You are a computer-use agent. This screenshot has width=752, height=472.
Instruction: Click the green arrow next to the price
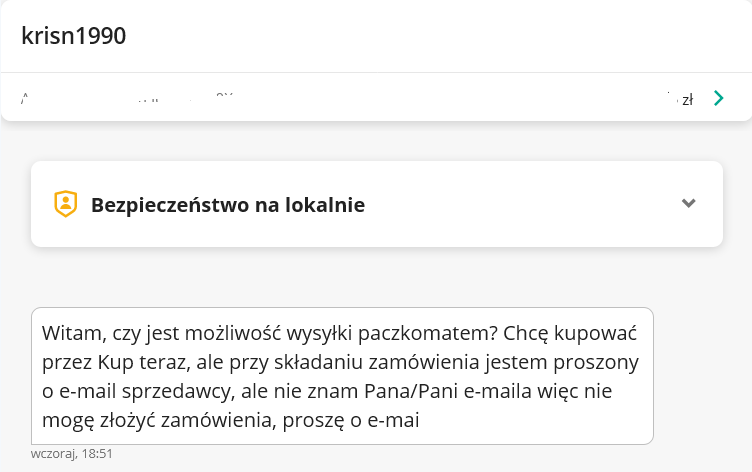(718, 98)
